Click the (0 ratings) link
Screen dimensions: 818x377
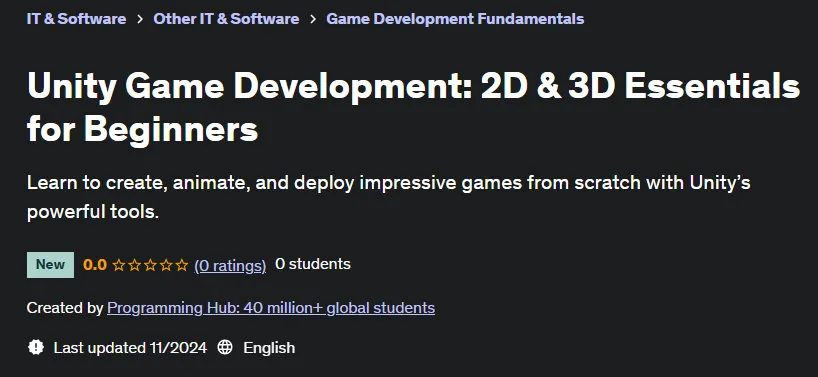point(230,265)
